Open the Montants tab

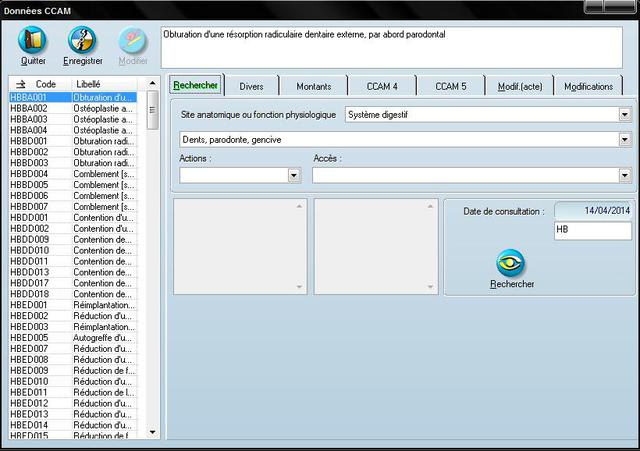(x=314, y=87)
